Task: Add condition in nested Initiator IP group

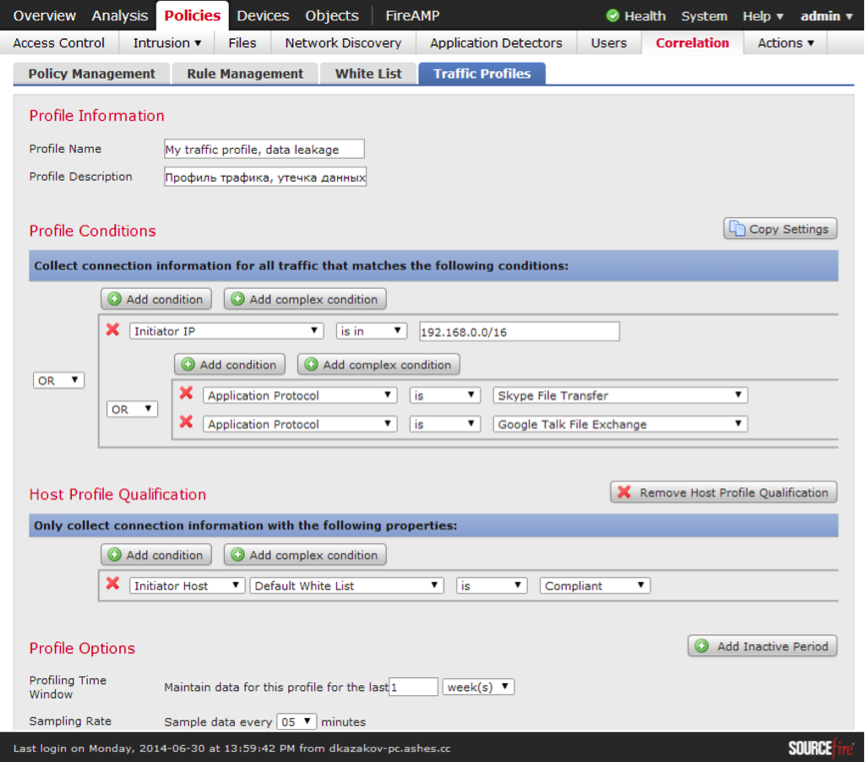Action: [x=229, y=365]
